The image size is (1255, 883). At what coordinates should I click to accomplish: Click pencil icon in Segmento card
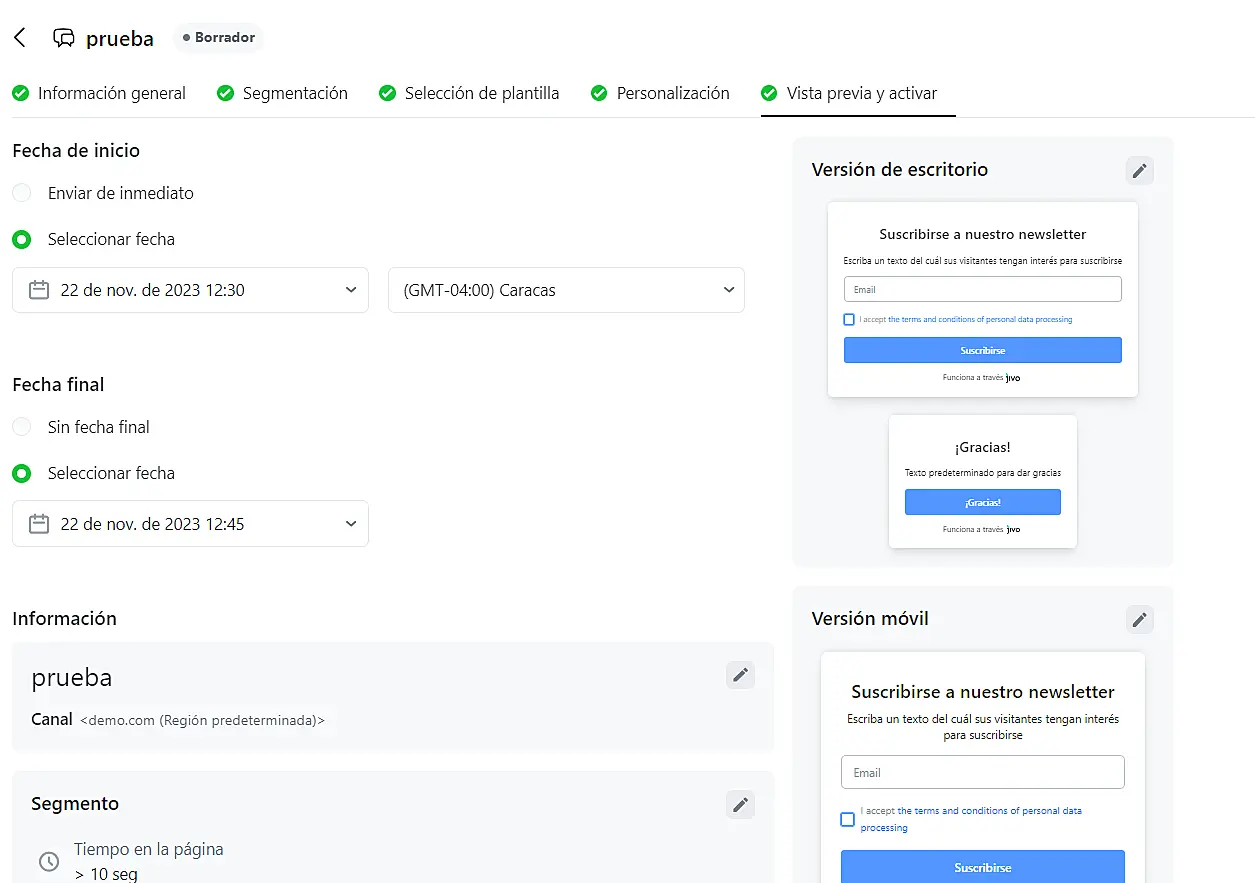click(x=740, y=805)
